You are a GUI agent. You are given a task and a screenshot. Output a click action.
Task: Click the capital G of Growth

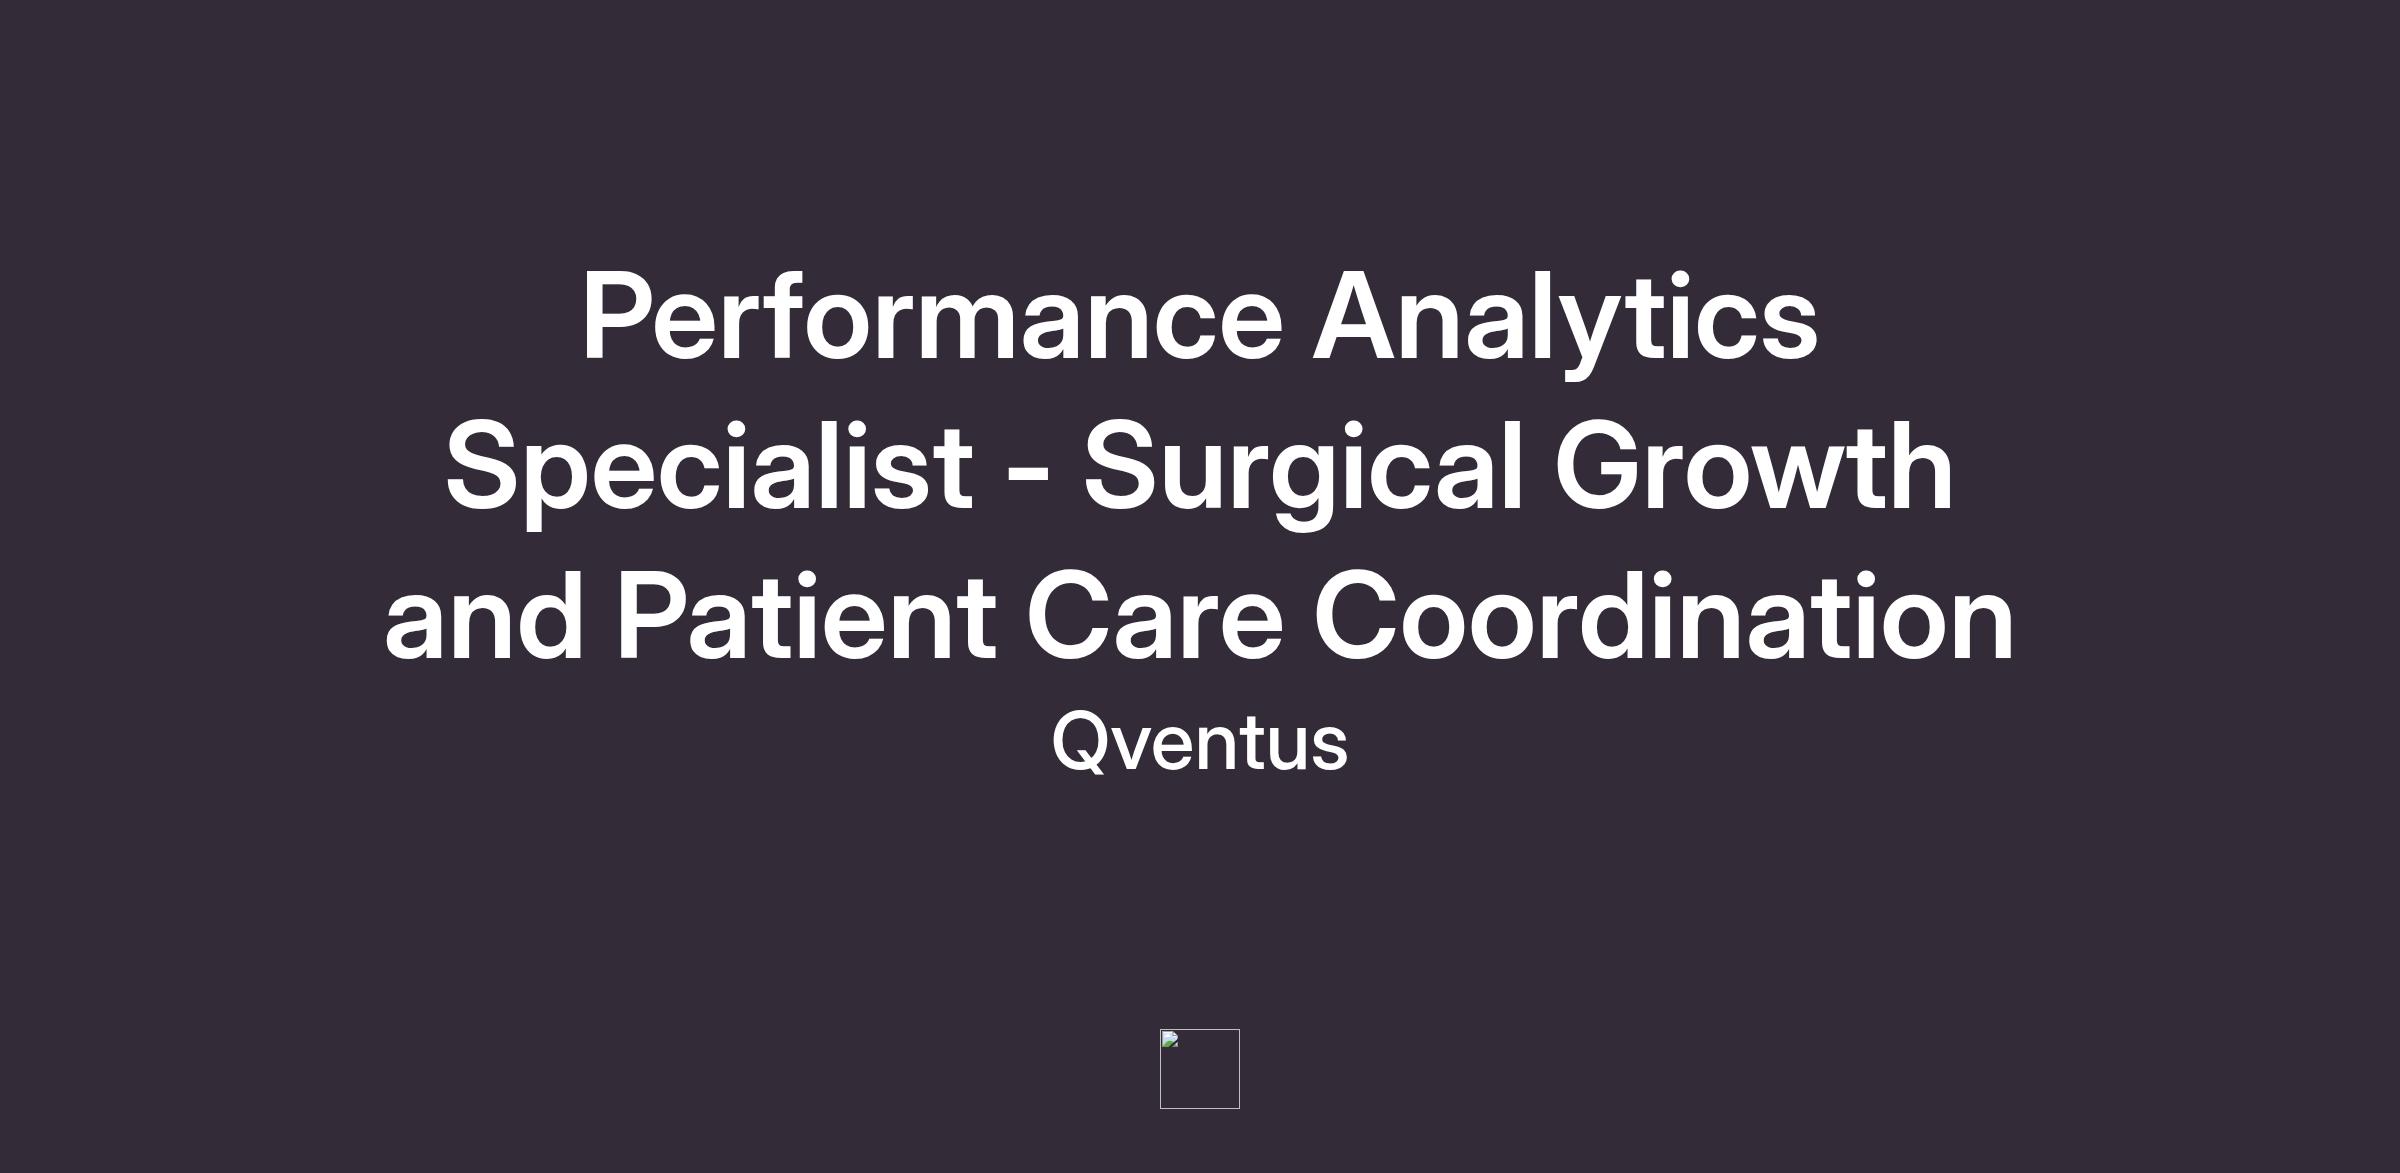[1600, 467]
